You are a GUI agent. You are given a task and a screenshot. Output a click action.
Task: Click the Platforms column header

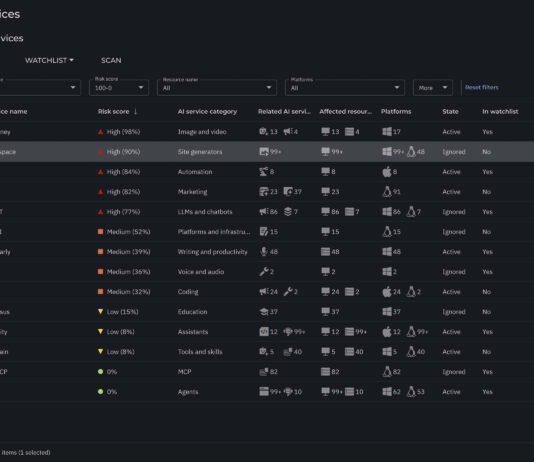396,112
